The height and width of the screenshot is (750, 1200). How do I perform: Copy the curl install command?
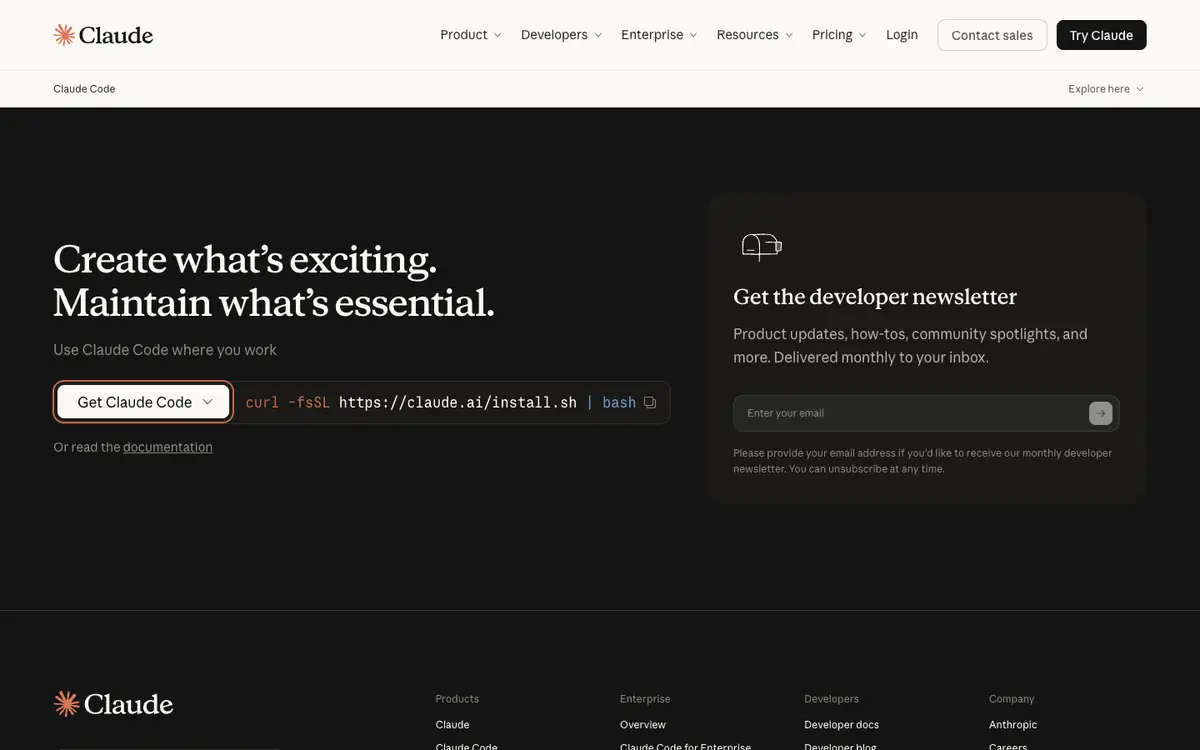tap(650, 402)
